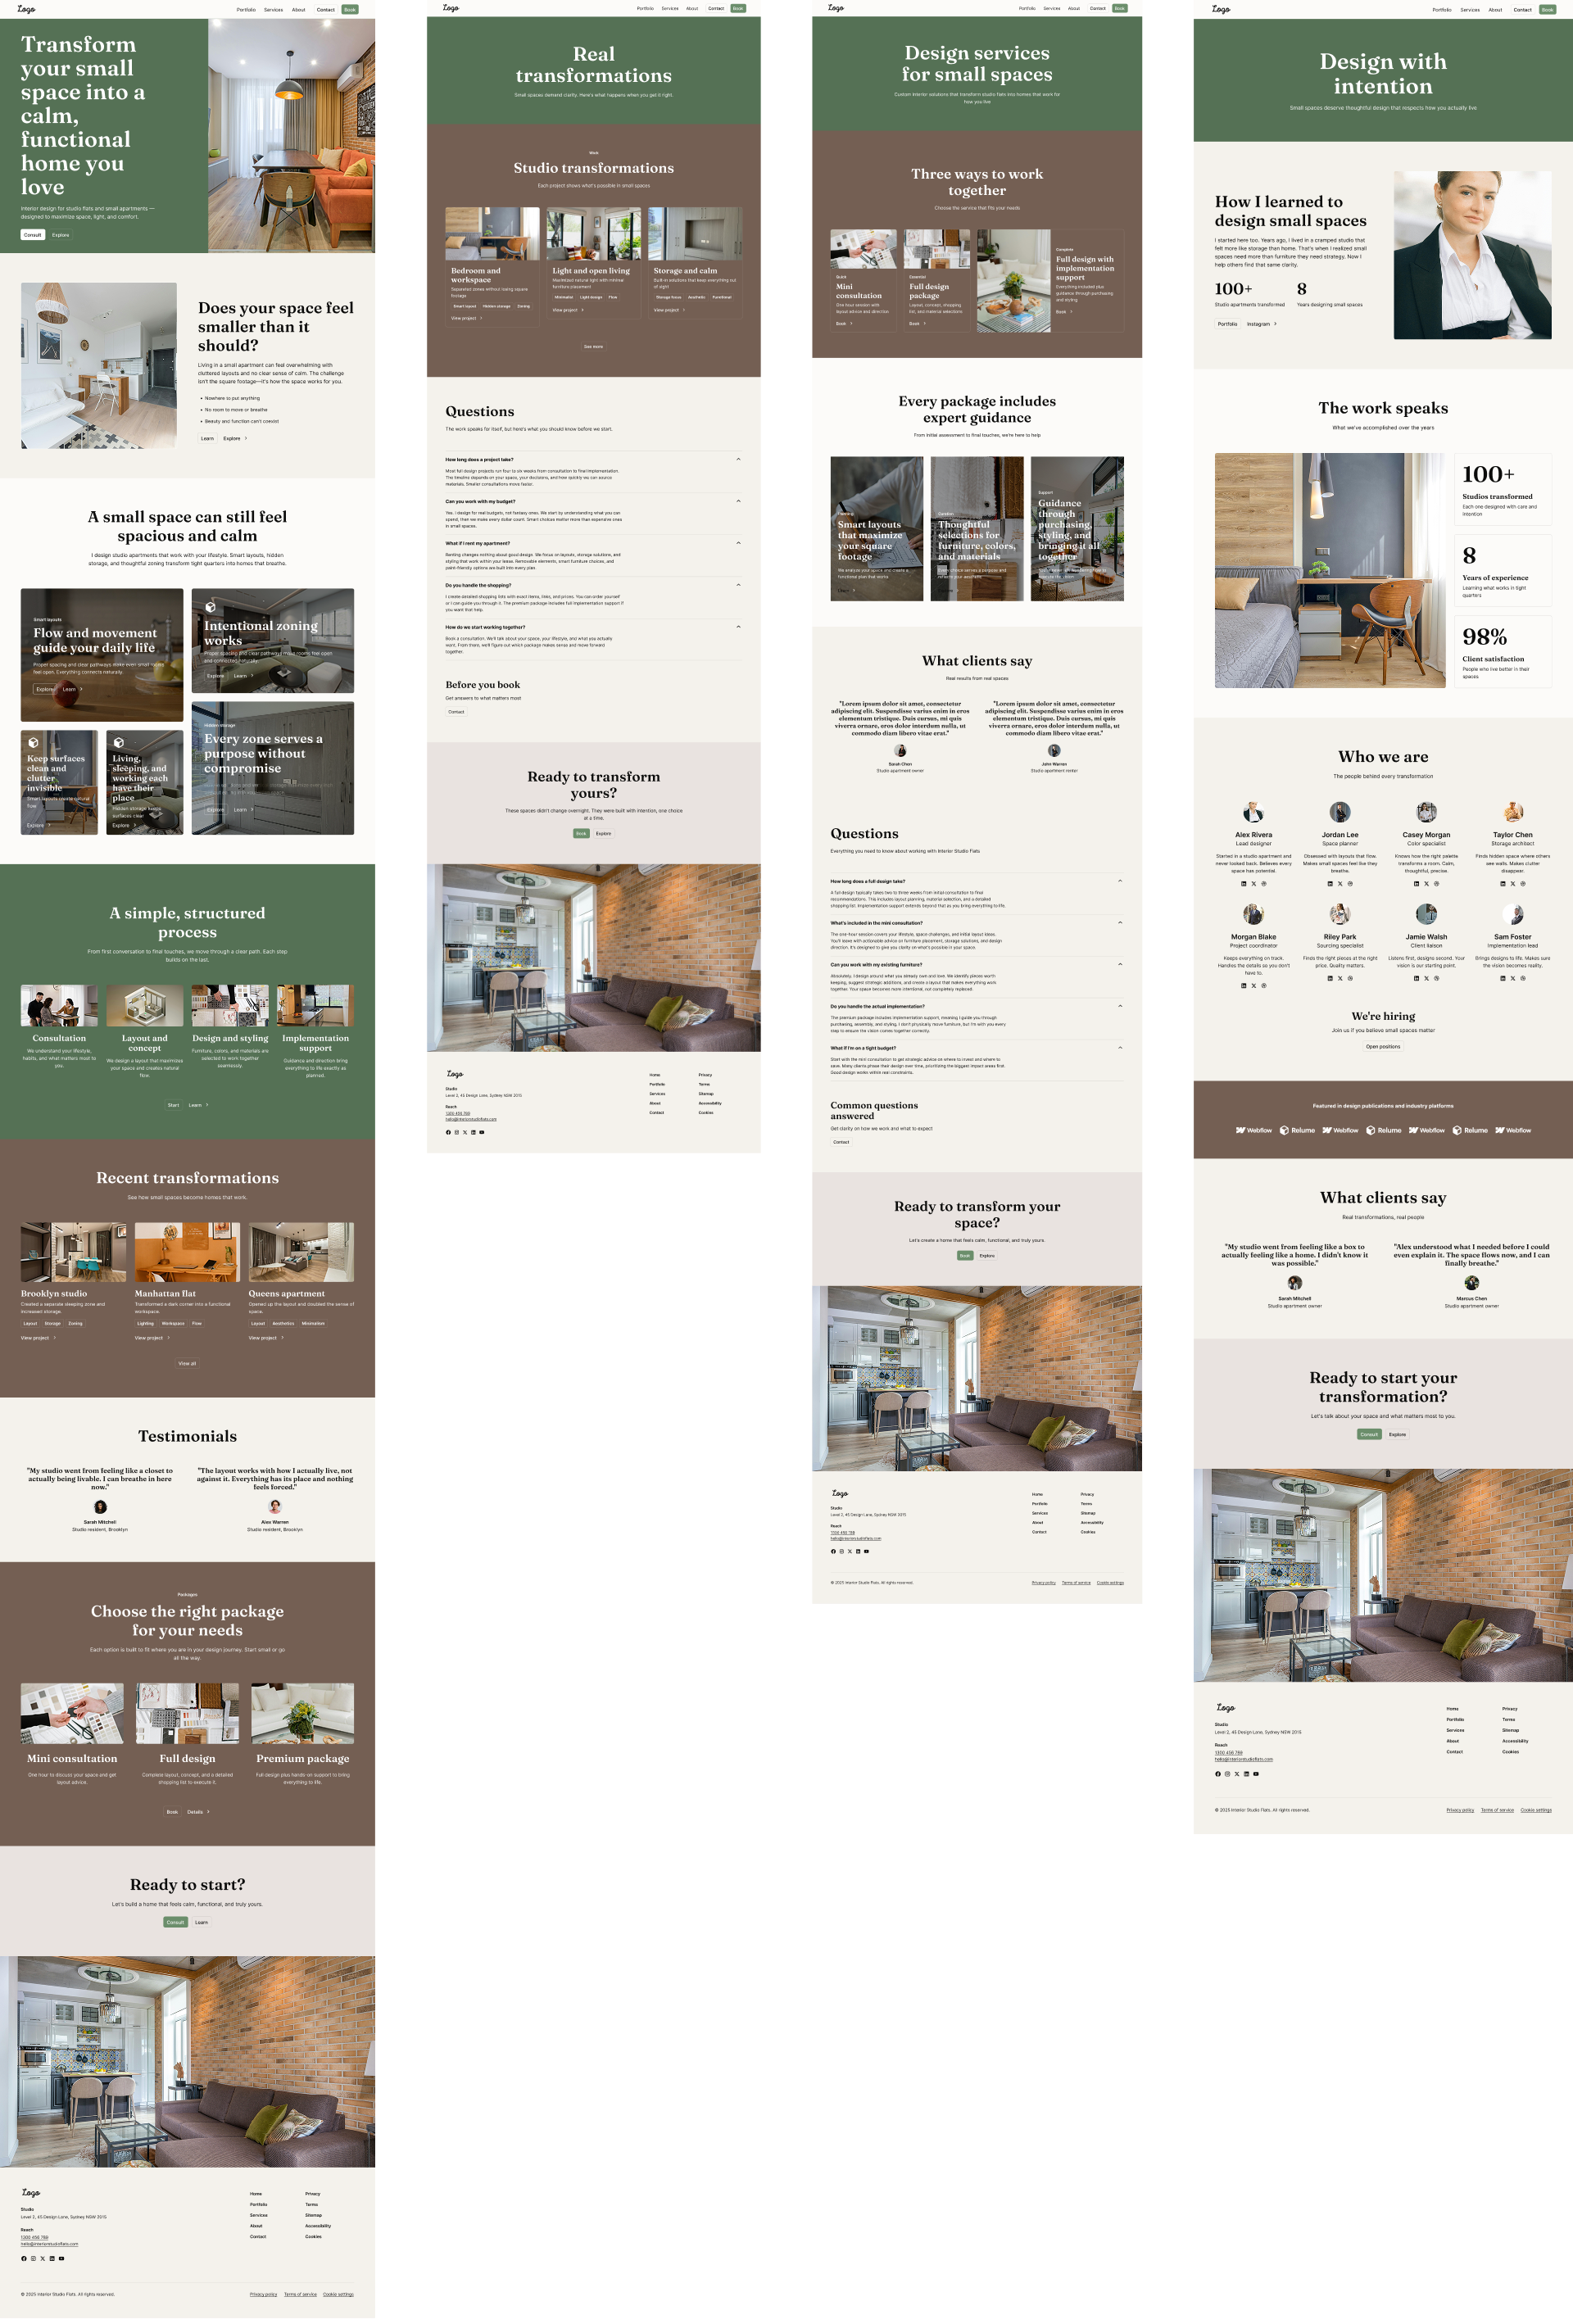Image resolution: width=1573 pixels, height=2324 pixels.
Task: Open Morgan Blake's Dribbble icon
Action: pyautogui.click(x=1264, y=986)
